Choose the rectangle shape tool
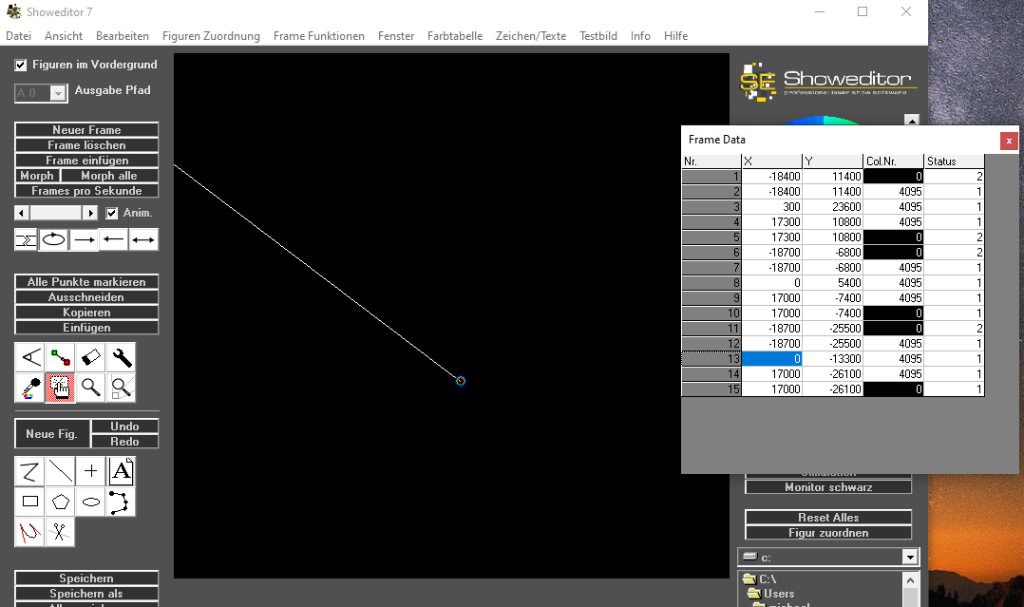The width and height of the screenshot is (1024, 607). (x=30, y=501)
